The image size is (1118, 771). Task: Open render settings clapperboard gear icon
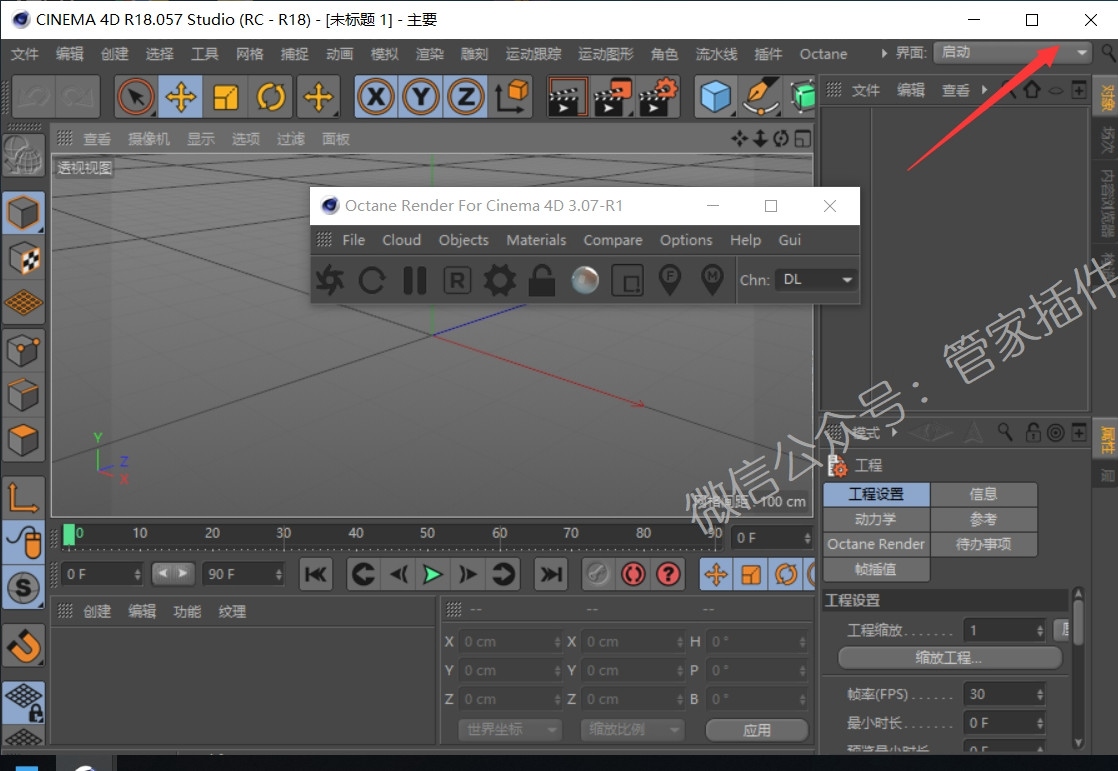657,97
